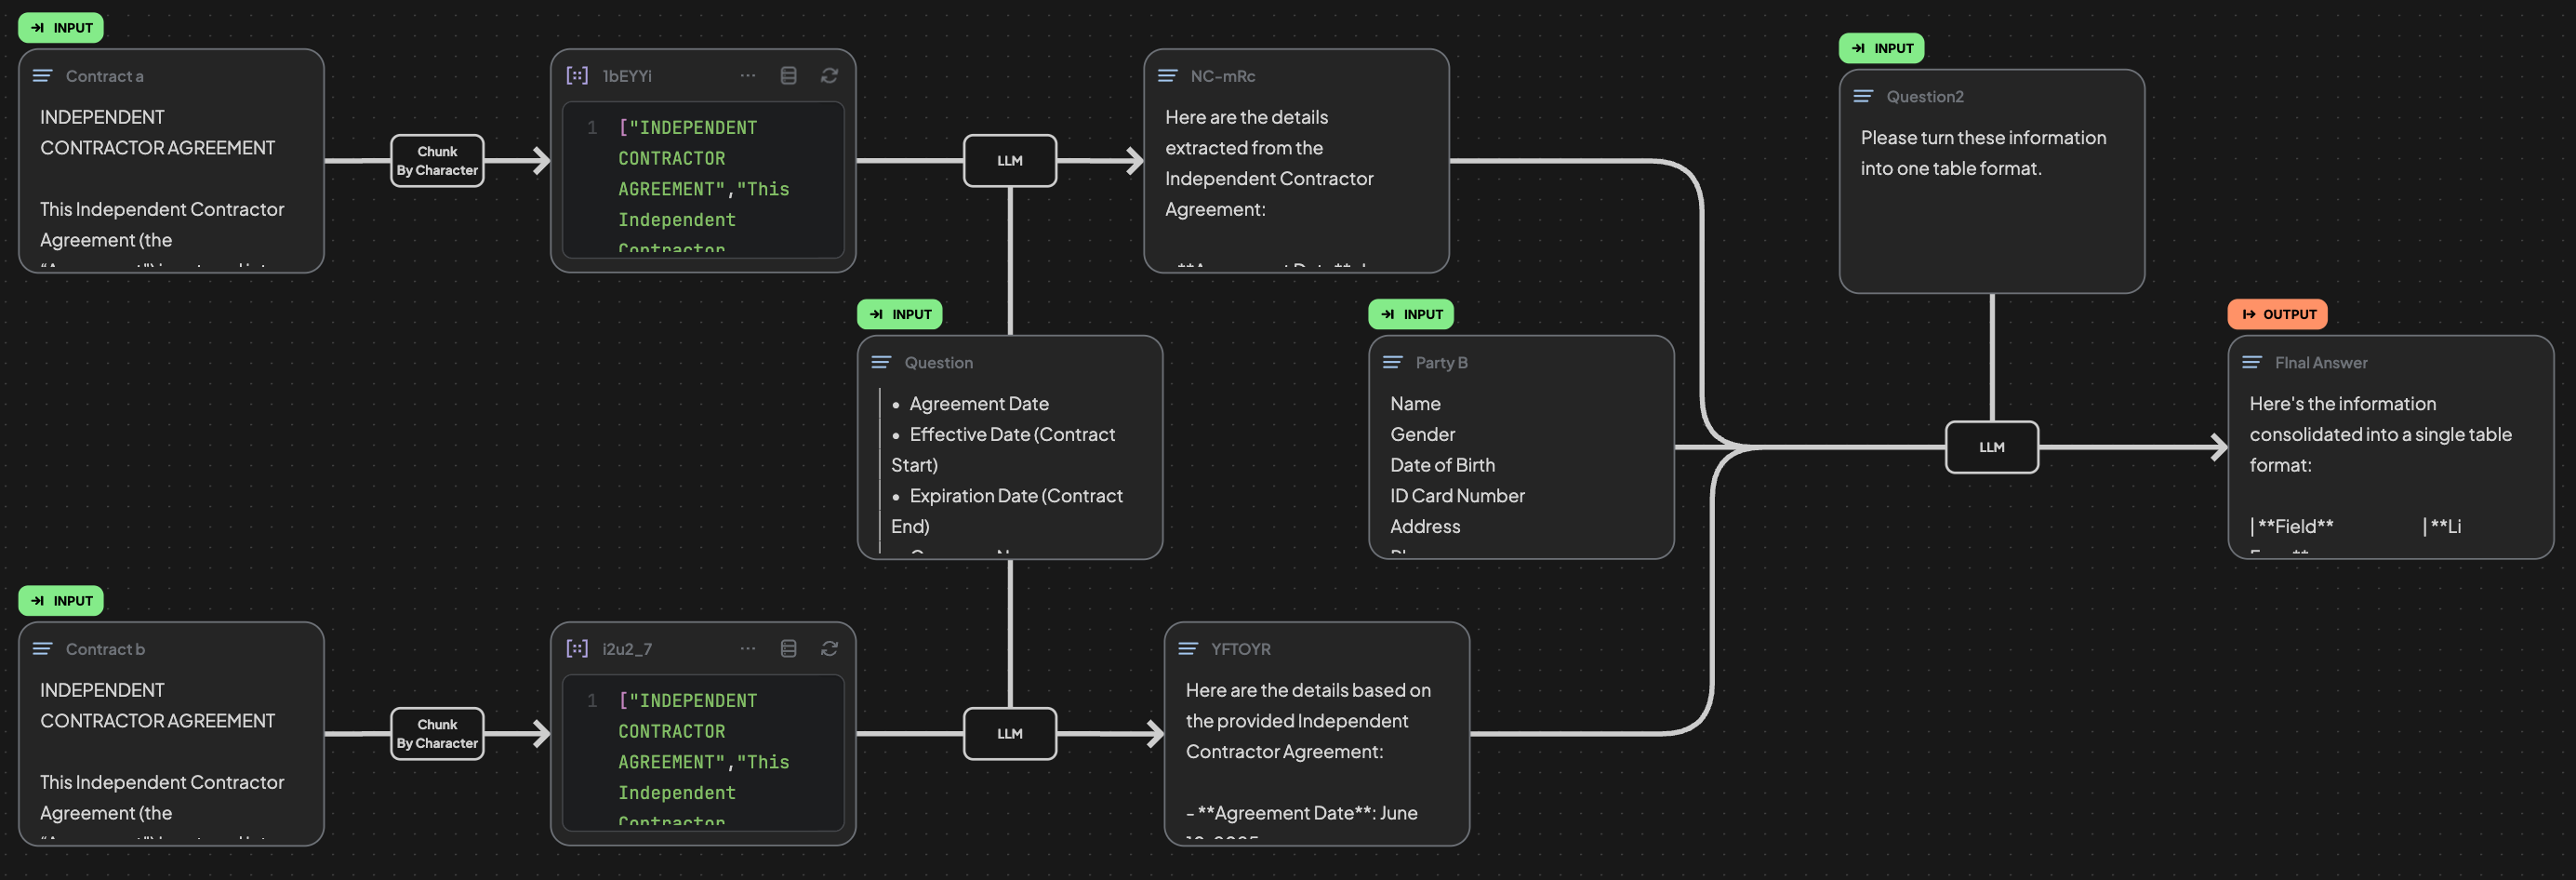Click the text icon of the Final Answer node
The width and height of the screenshot is (2576, 880).
coord(2252,363)
